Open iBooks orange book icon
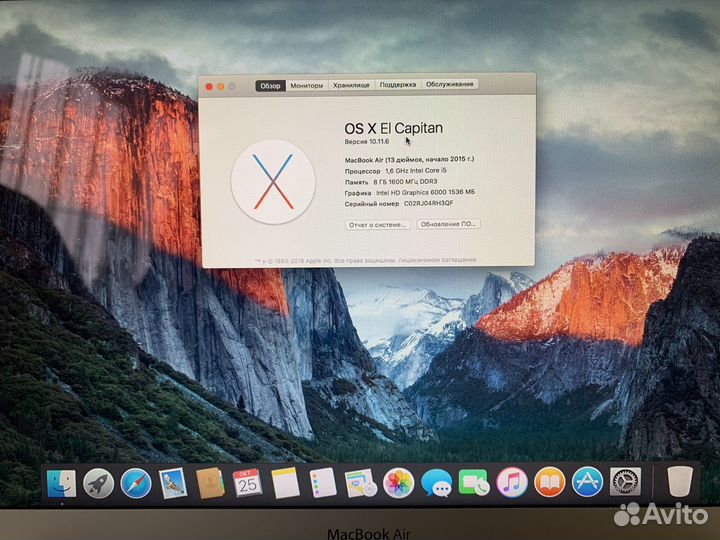The height and width of the screenshot is (540, 720). tap(549, 482)
